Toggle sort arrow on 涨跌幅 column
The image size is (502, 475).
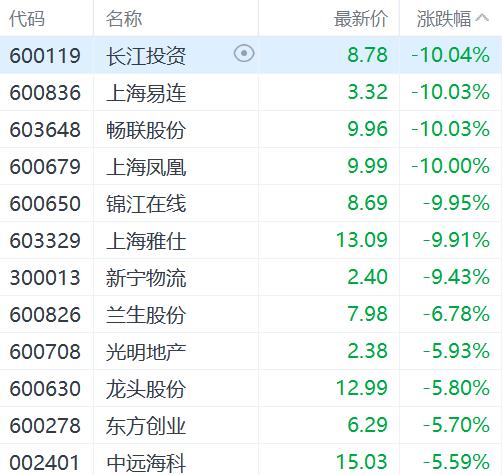click(x=482, y=18)
